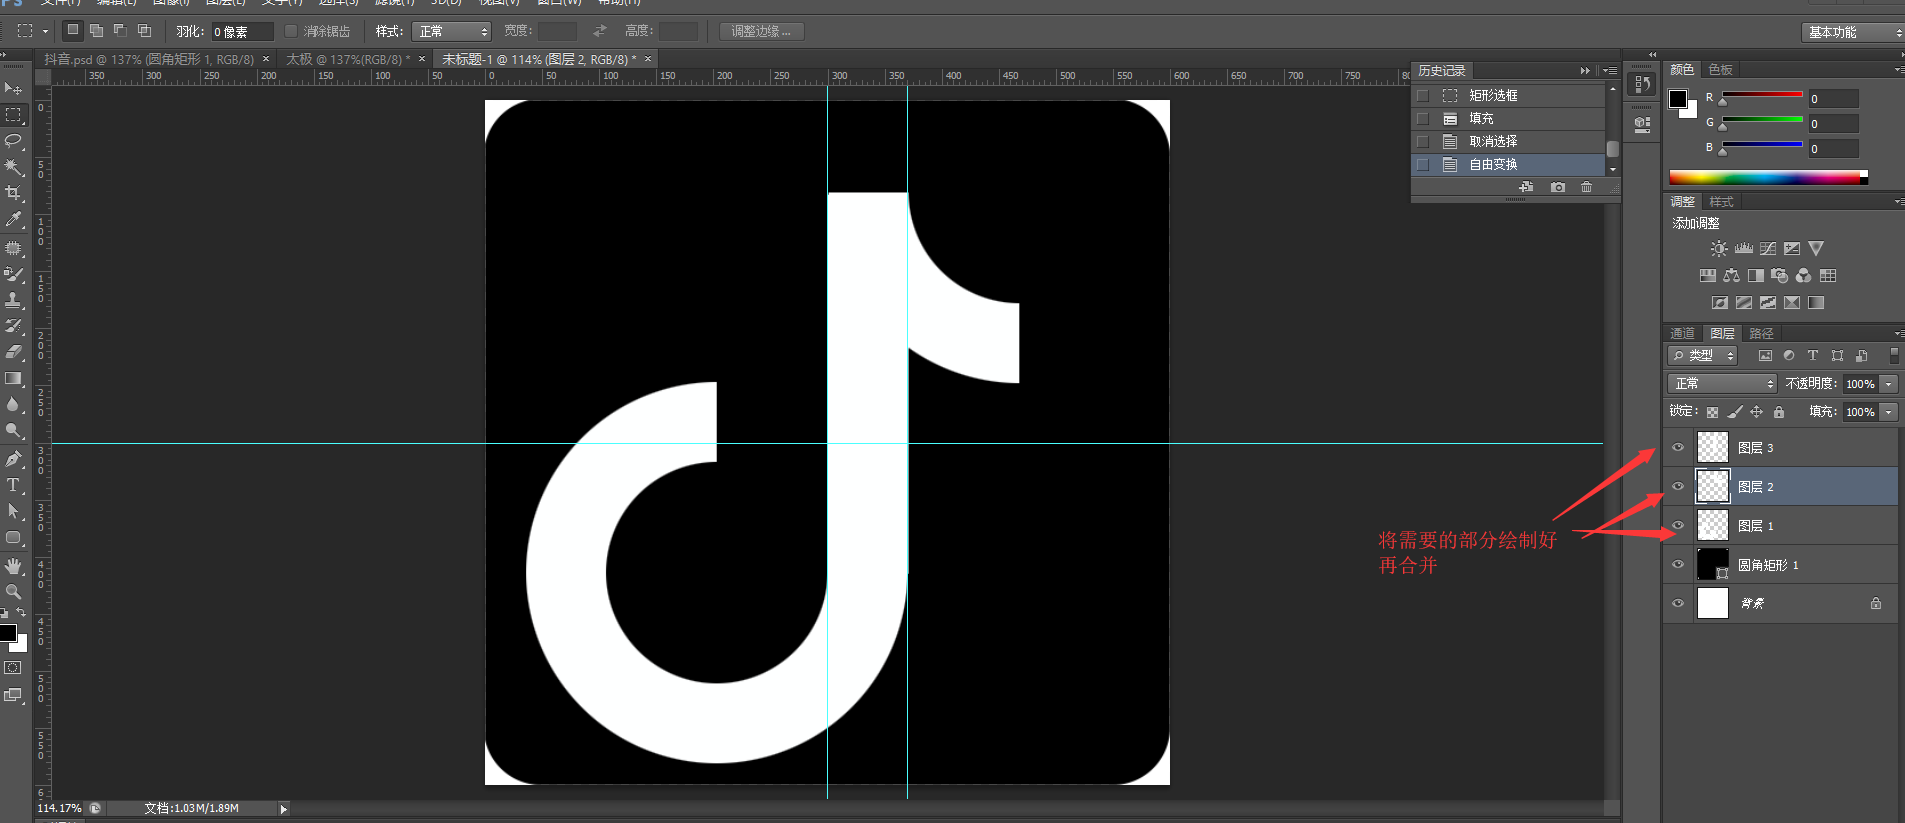The height and width of the screenshot is (823, 1905).
Task: Switch to the 路径 paths tab
Action: pyautogui.click(x=1761, y=334)
